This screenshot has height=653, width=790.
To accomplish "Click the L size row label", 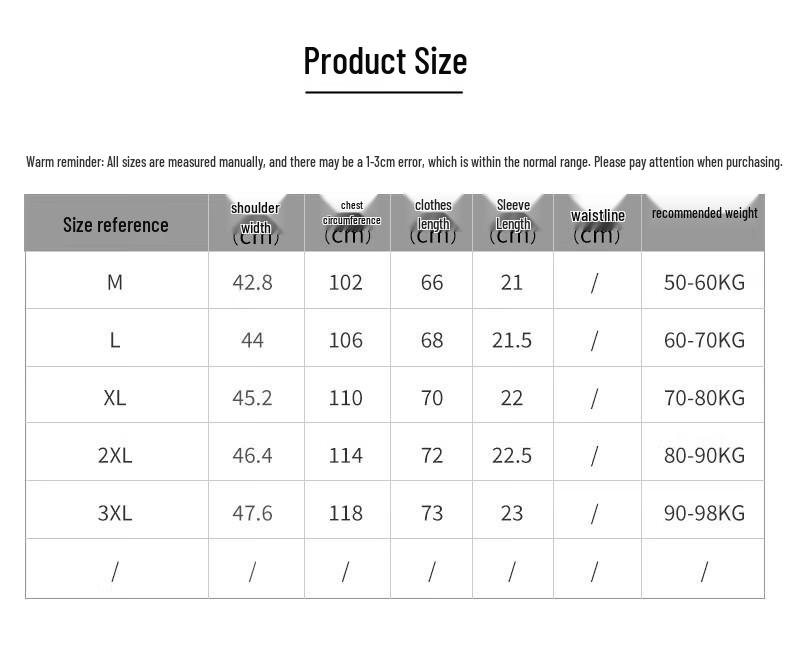I will point(115,340).
